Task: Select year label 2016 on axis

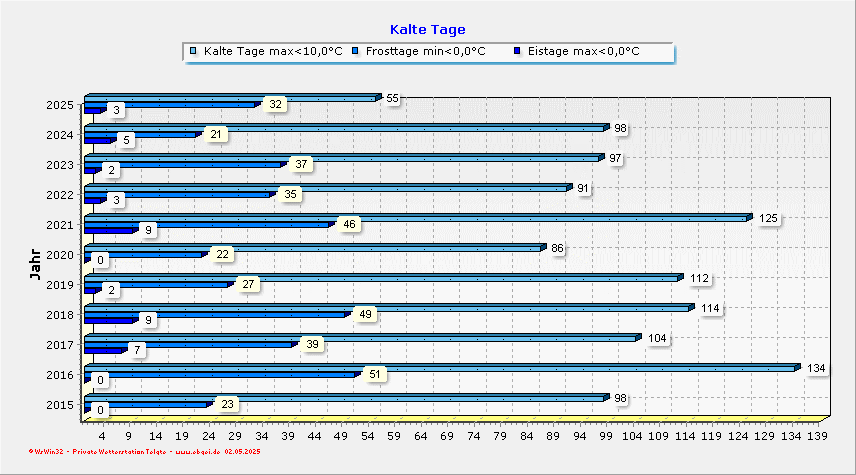Action: 60,375
